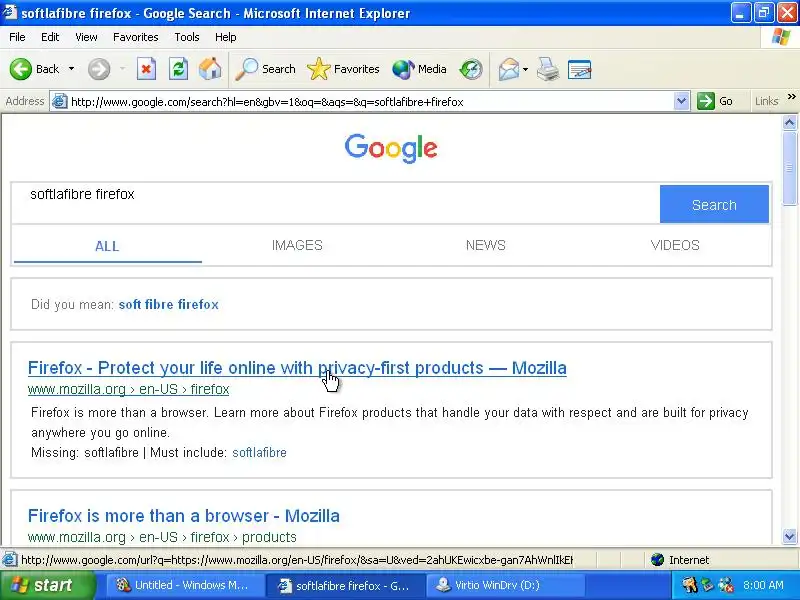Click the softlafibre firefox search field

336,203
